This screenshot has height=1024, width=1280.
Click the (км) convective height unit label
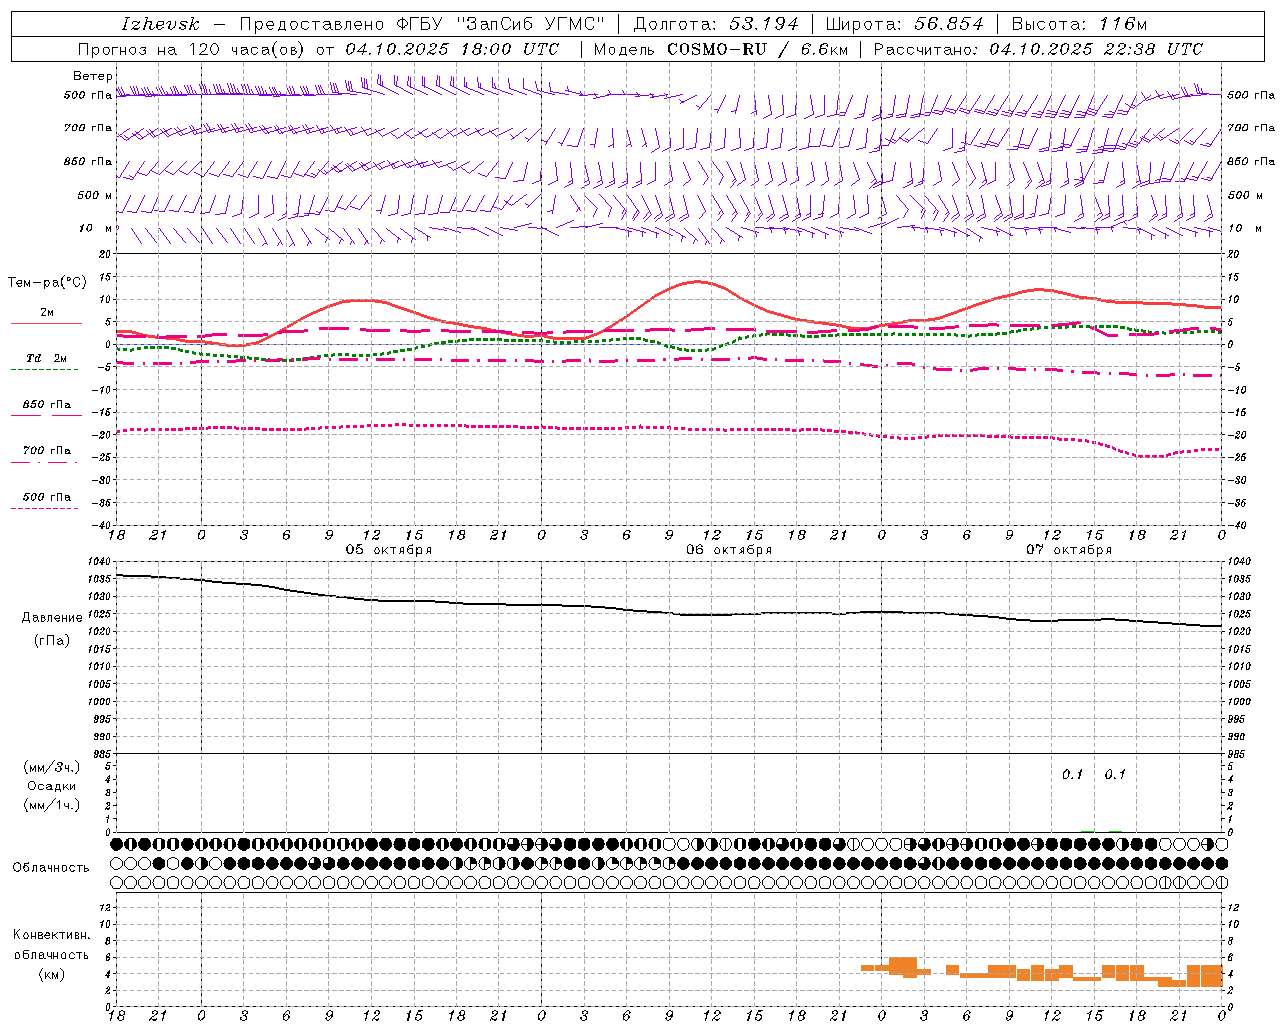51,974
